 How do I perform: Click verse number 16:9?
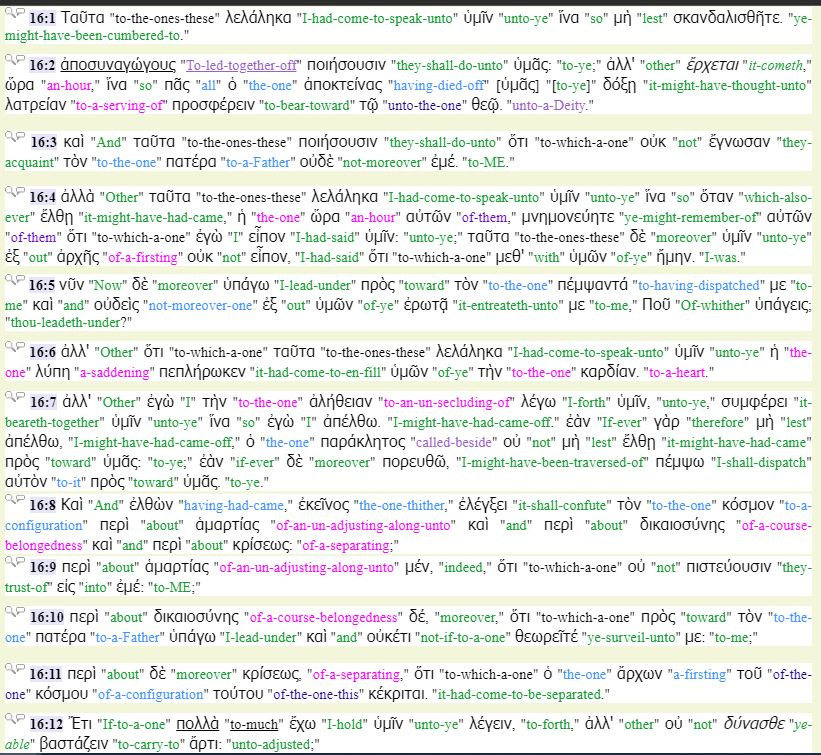click(43, 568)
